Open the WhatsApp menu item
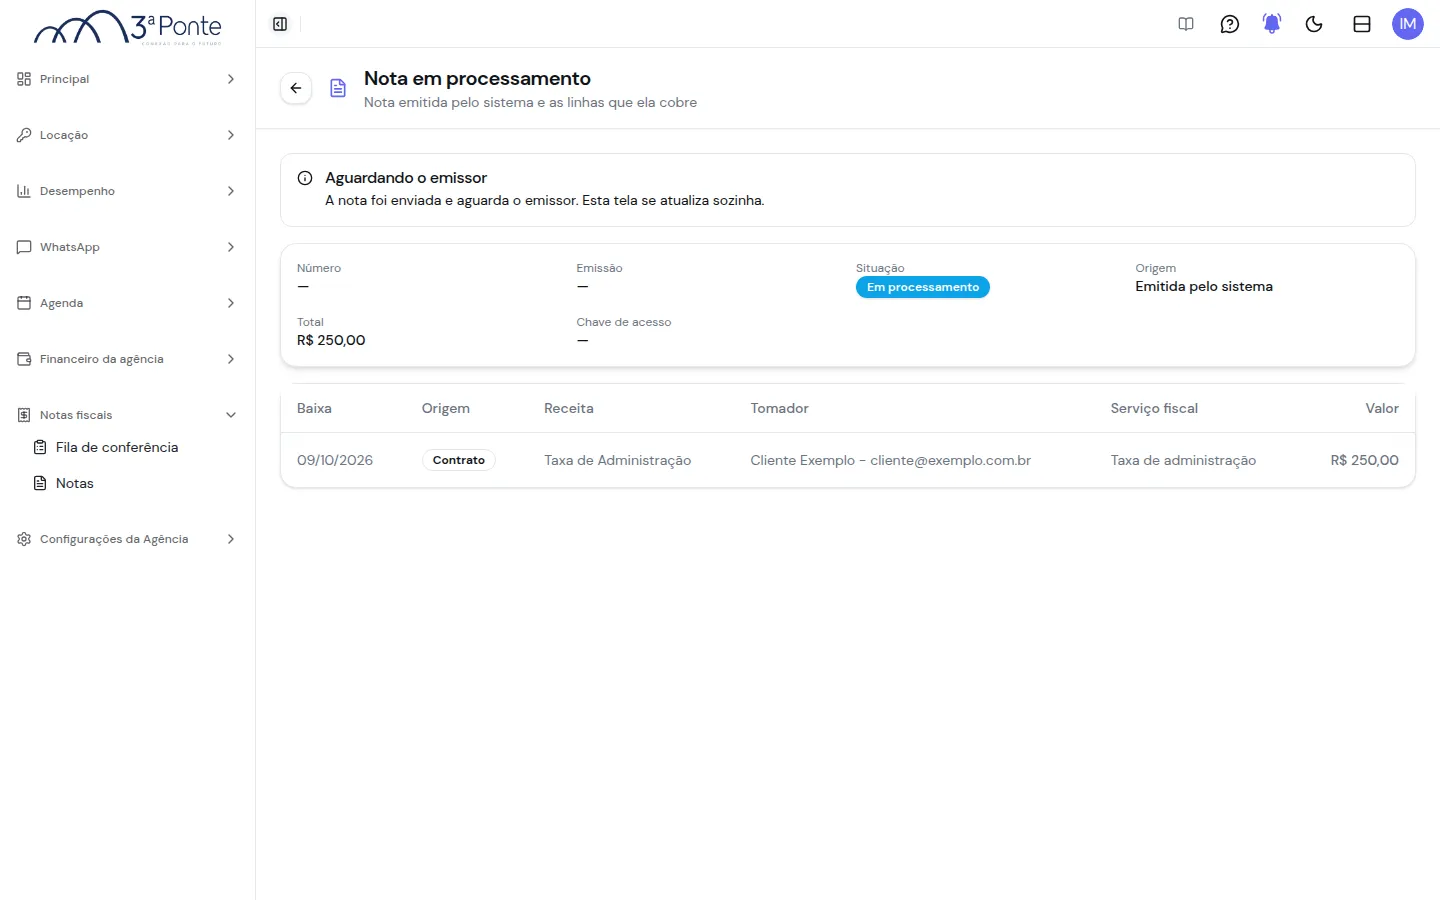The height and width of the screenshot is (900, 1440). tap(127, 247)
